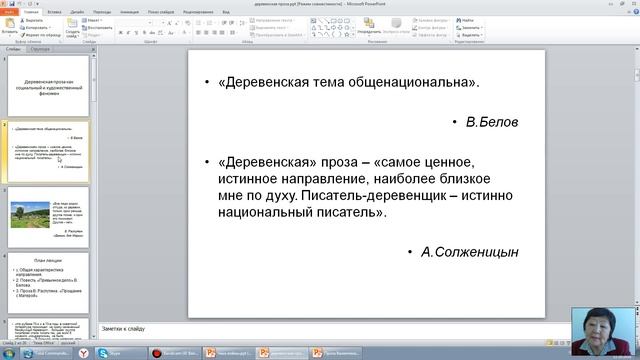
Task: Decrease list indent level
Action: (224, 23)
